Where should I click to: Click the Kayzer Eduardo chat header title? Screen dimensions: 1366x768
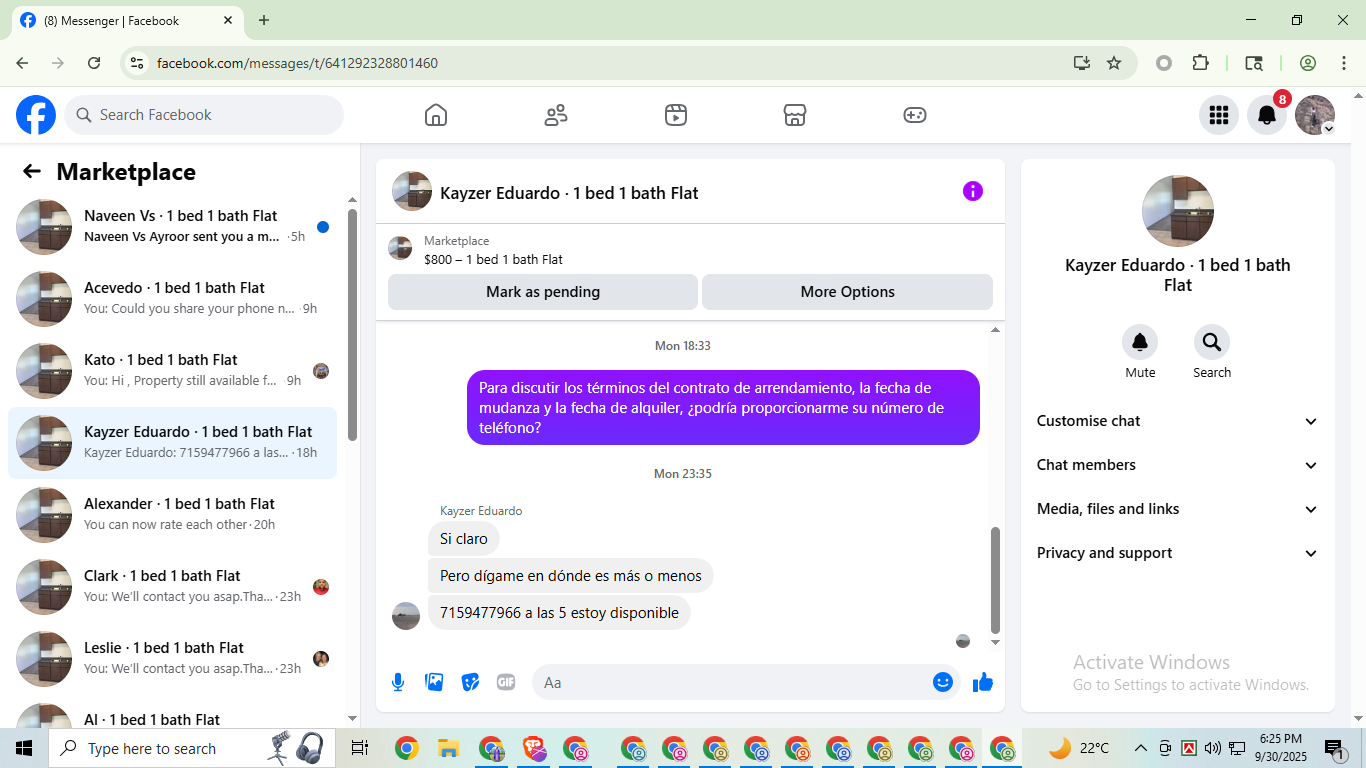tap(569, 193)
